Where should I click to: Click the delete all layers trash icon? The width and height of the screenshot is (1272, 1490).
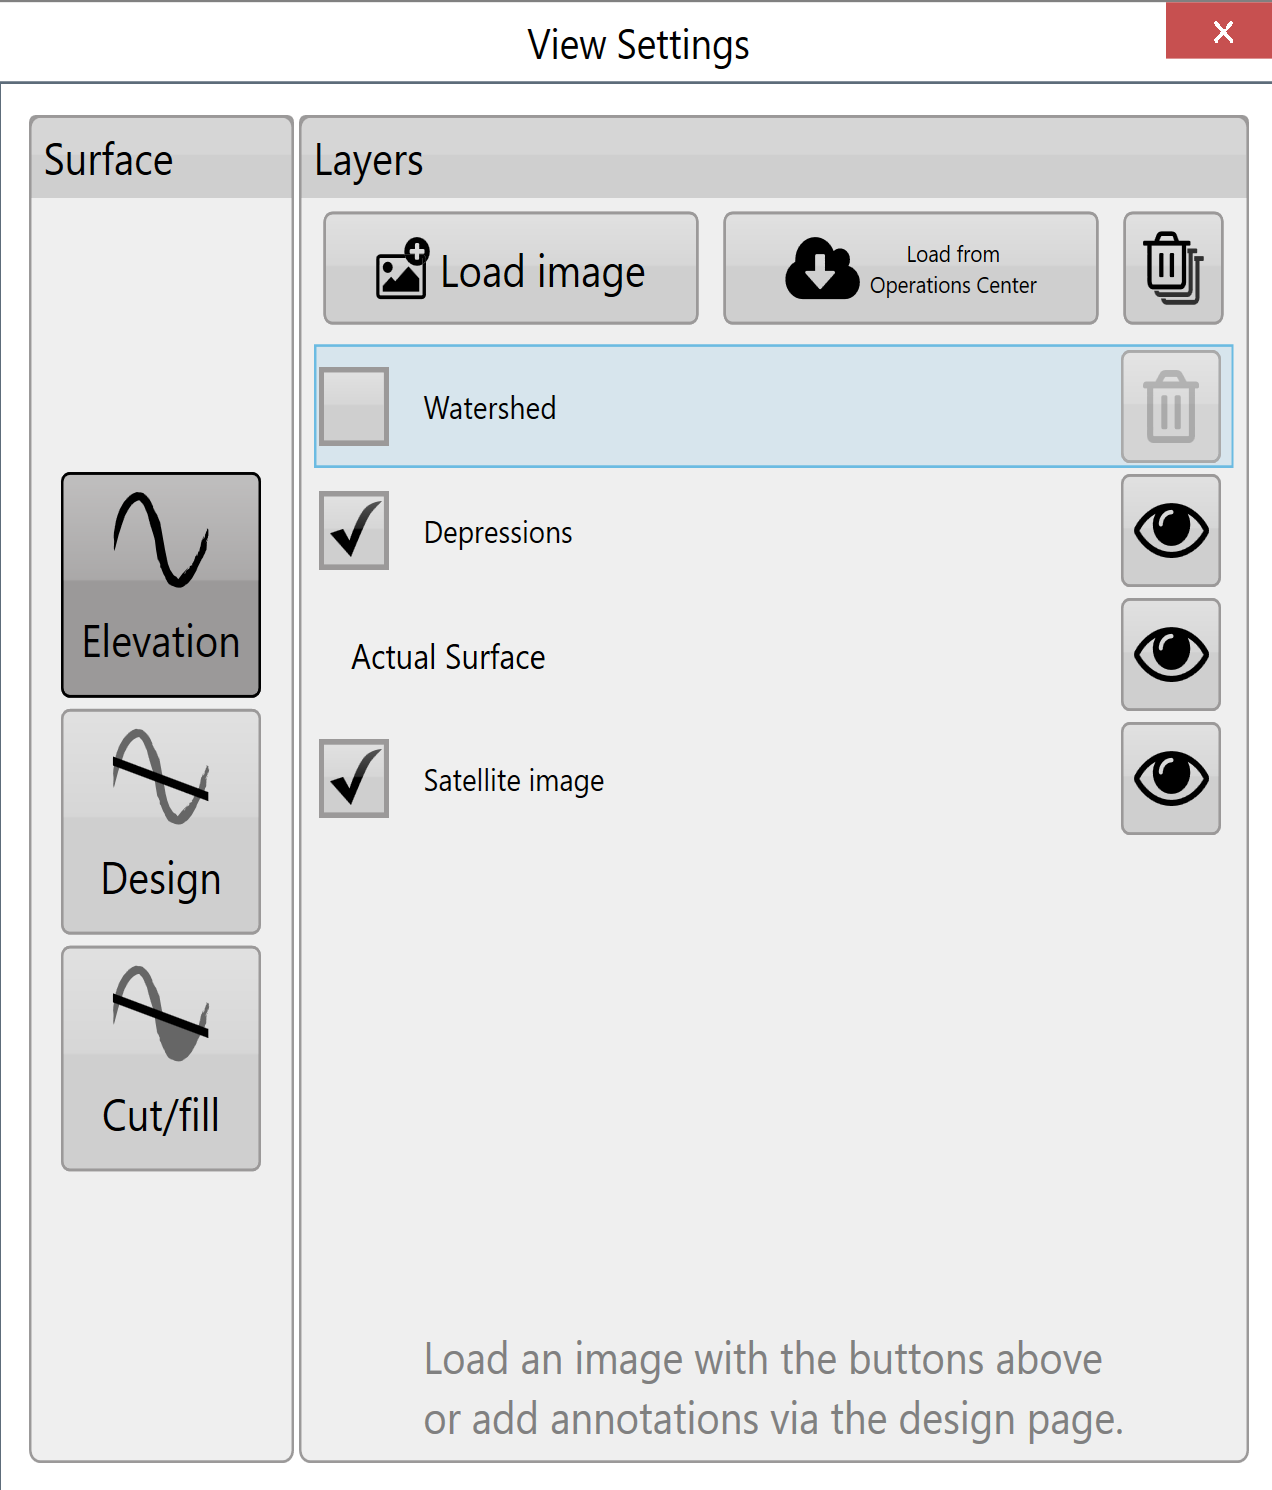point(1173,268)
